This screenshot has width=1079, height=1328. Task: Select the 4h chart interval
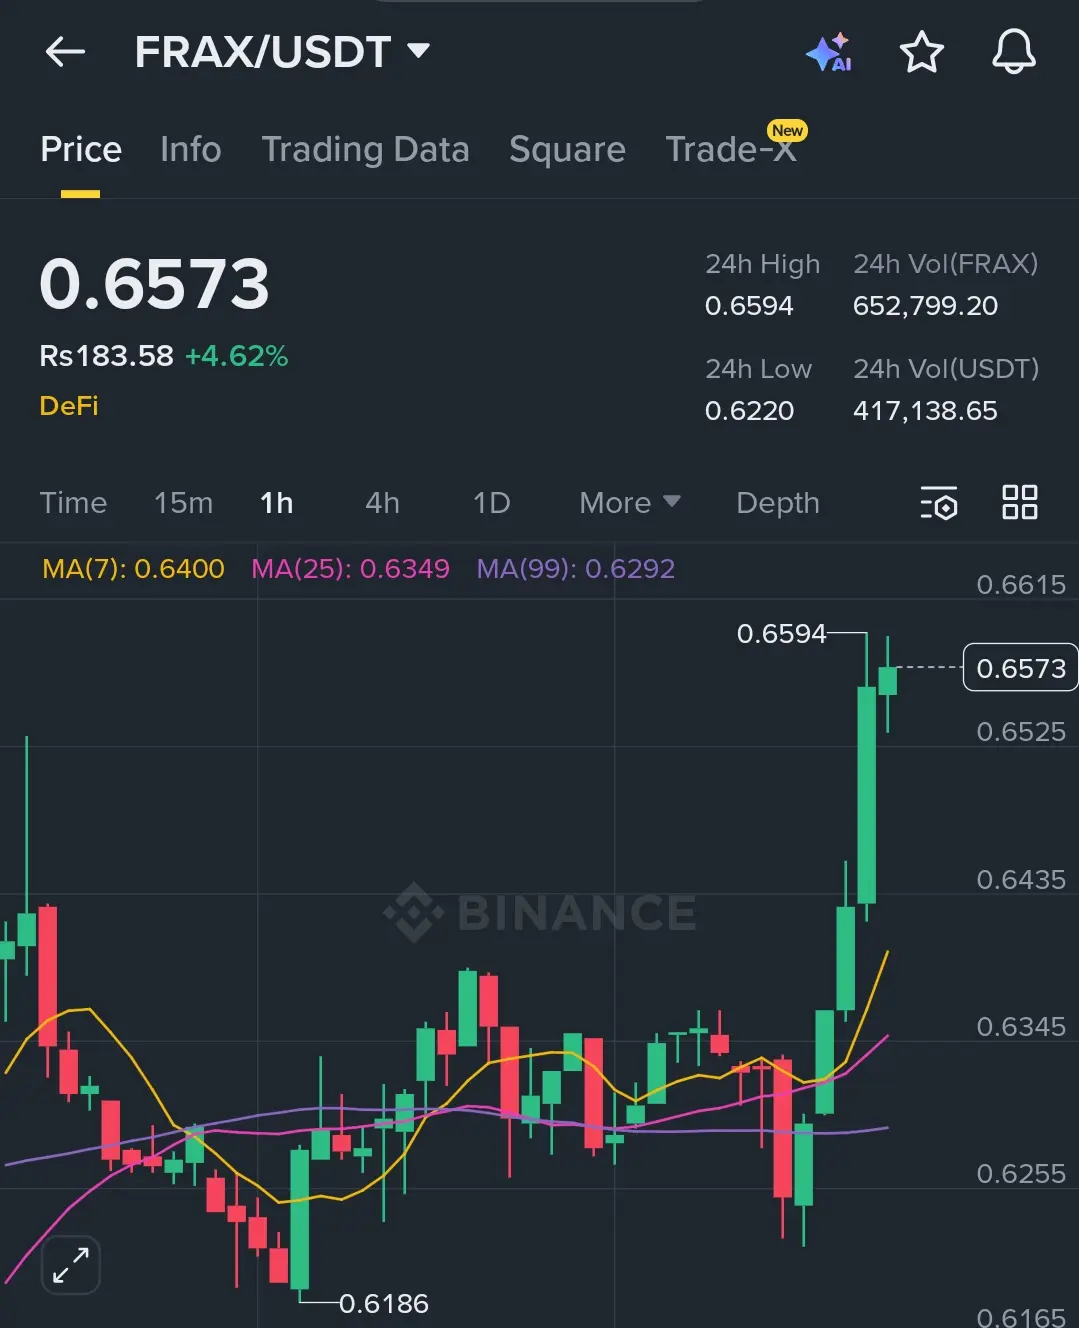click(x=382, y=503)
